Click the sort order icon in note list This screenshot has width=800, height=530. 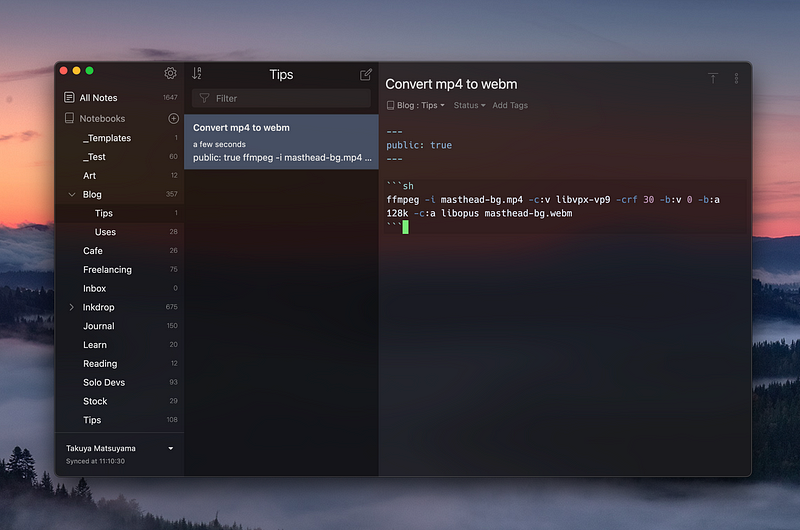(197, 73)
